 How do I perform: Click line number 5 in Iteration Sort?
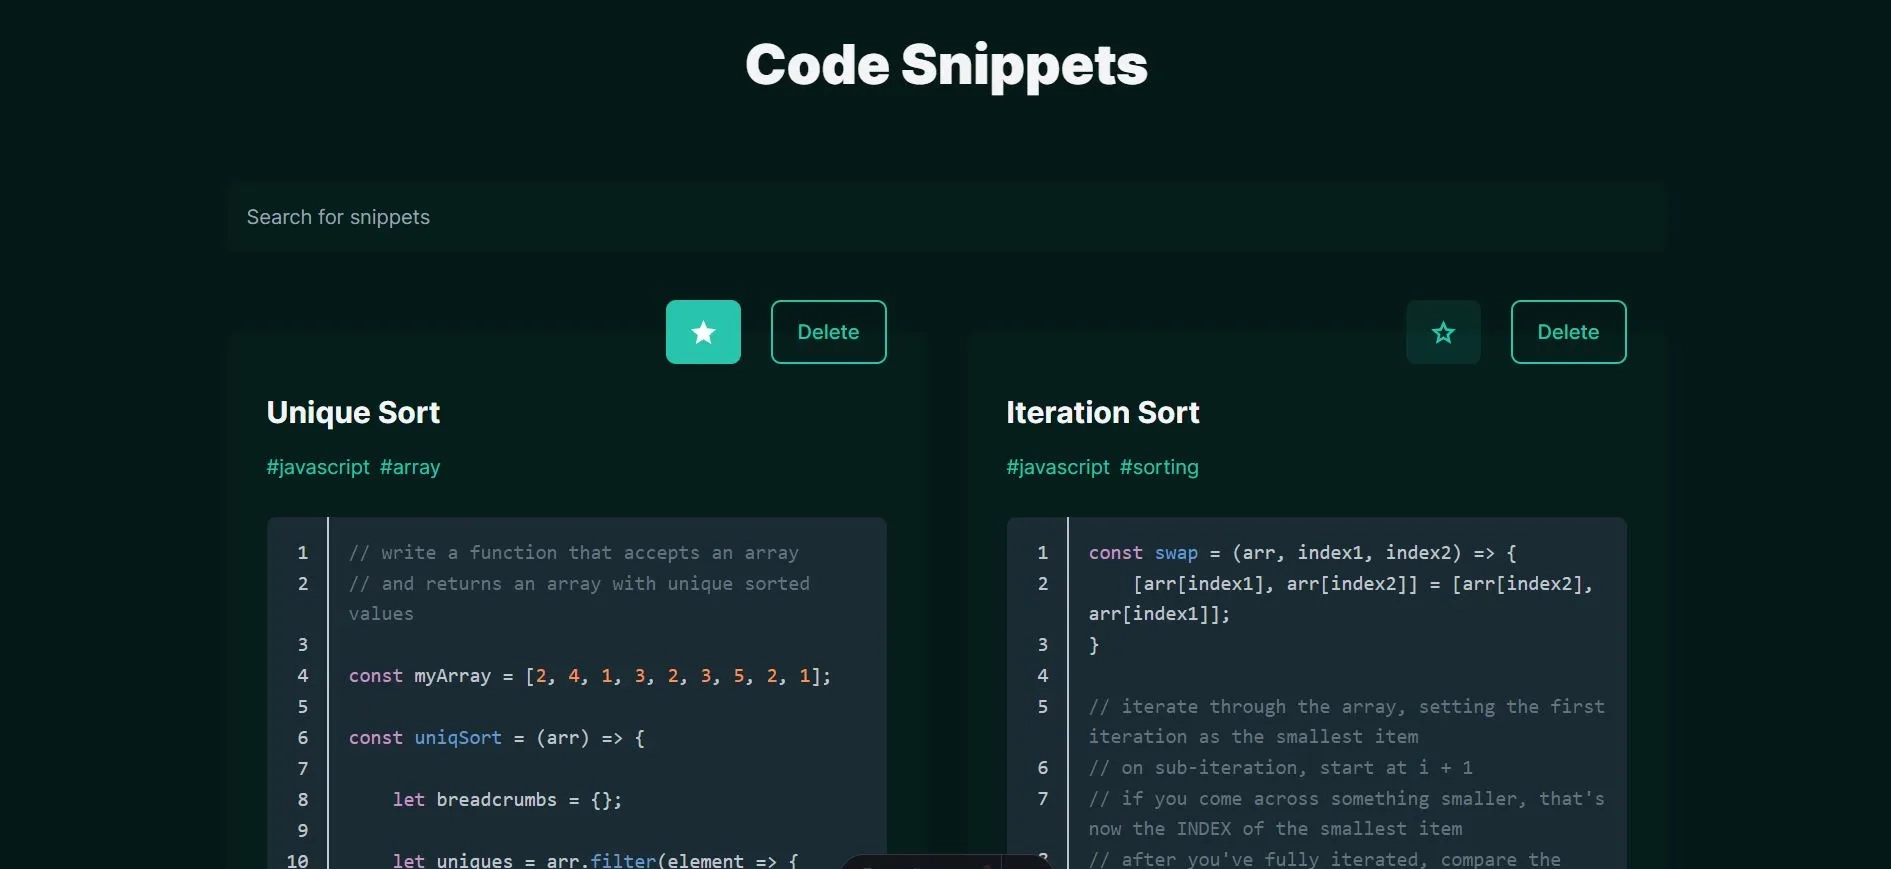pos(1042,707)
